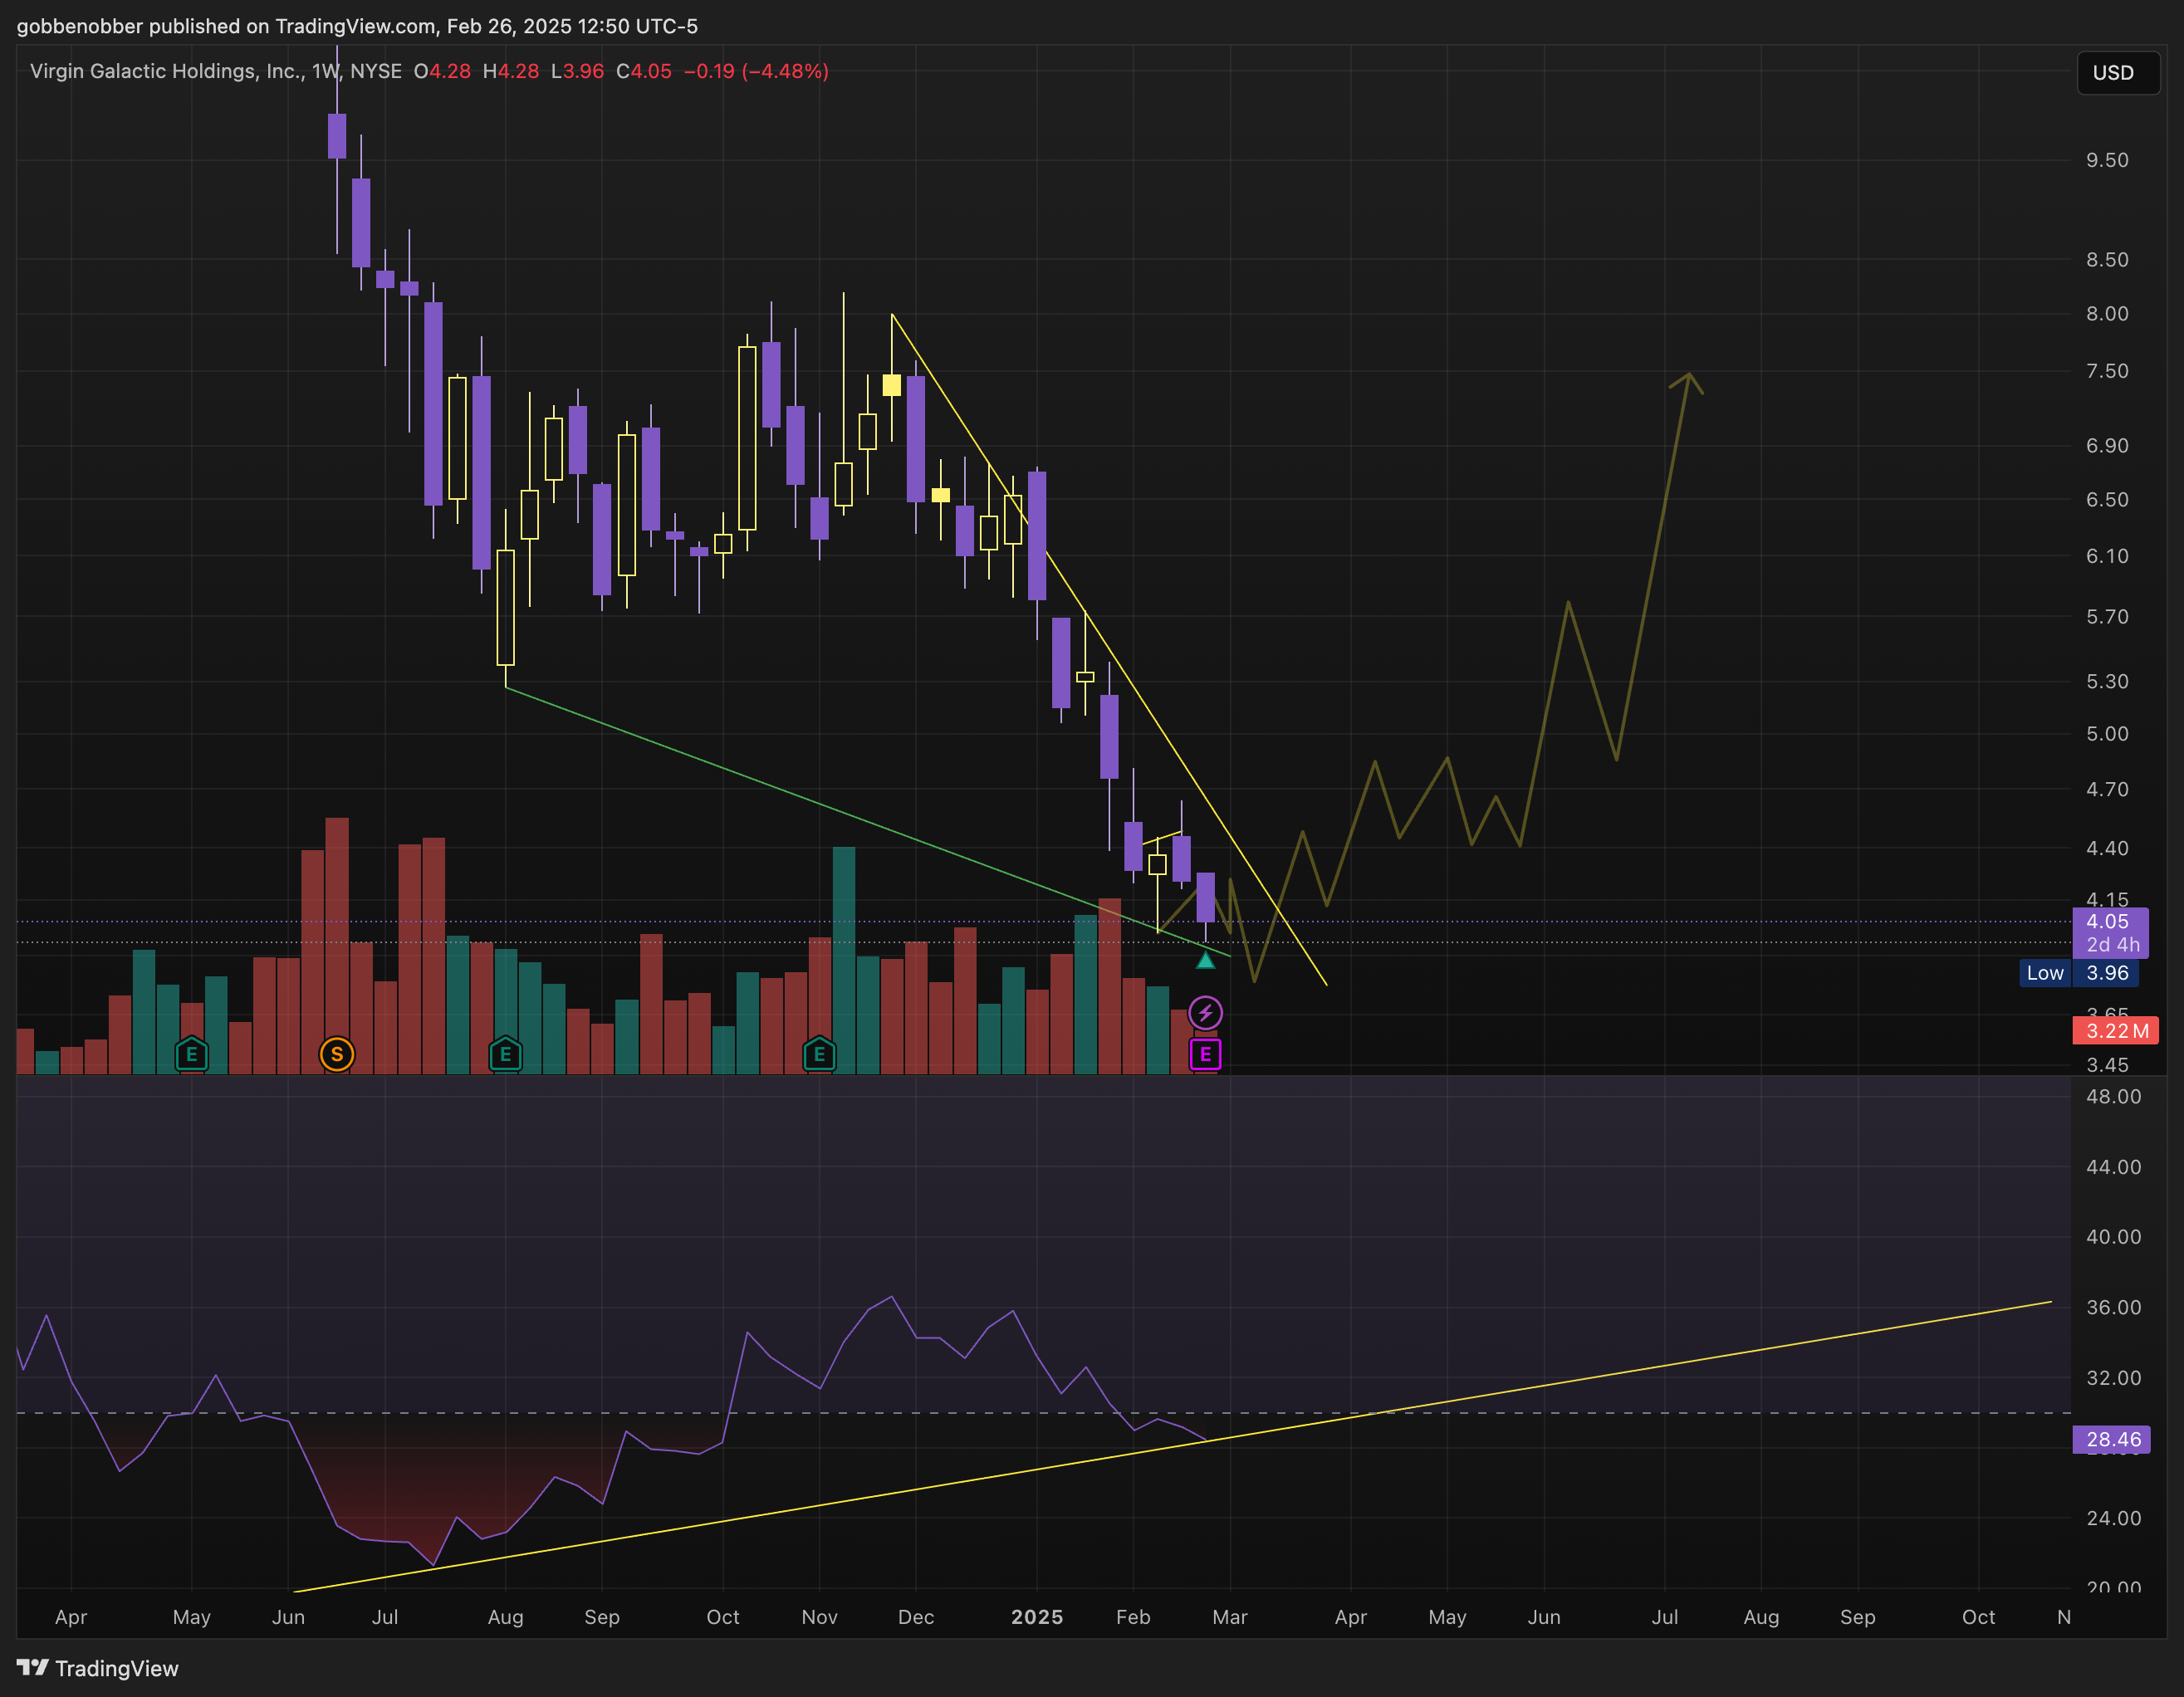Click the Virgin Galactic Holdings symbol title

click(216, 71)
